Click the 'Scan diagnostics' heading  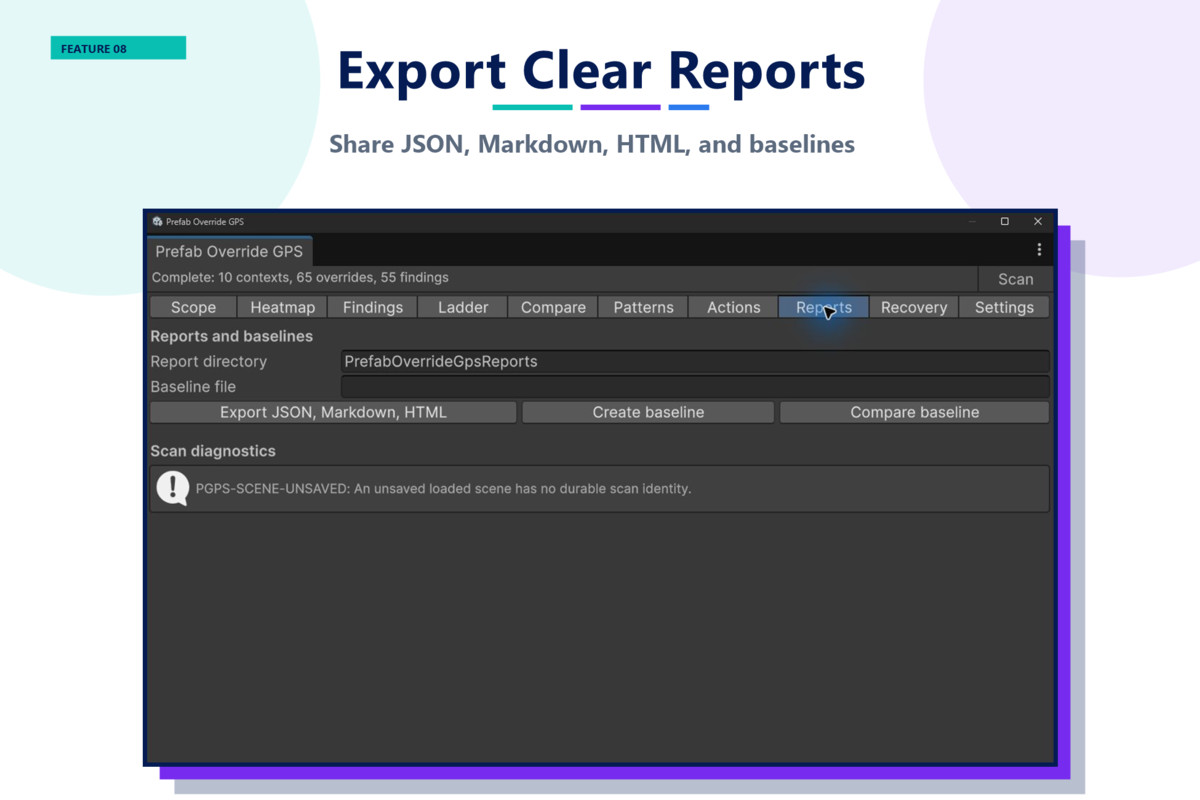[x=213, y=451]
